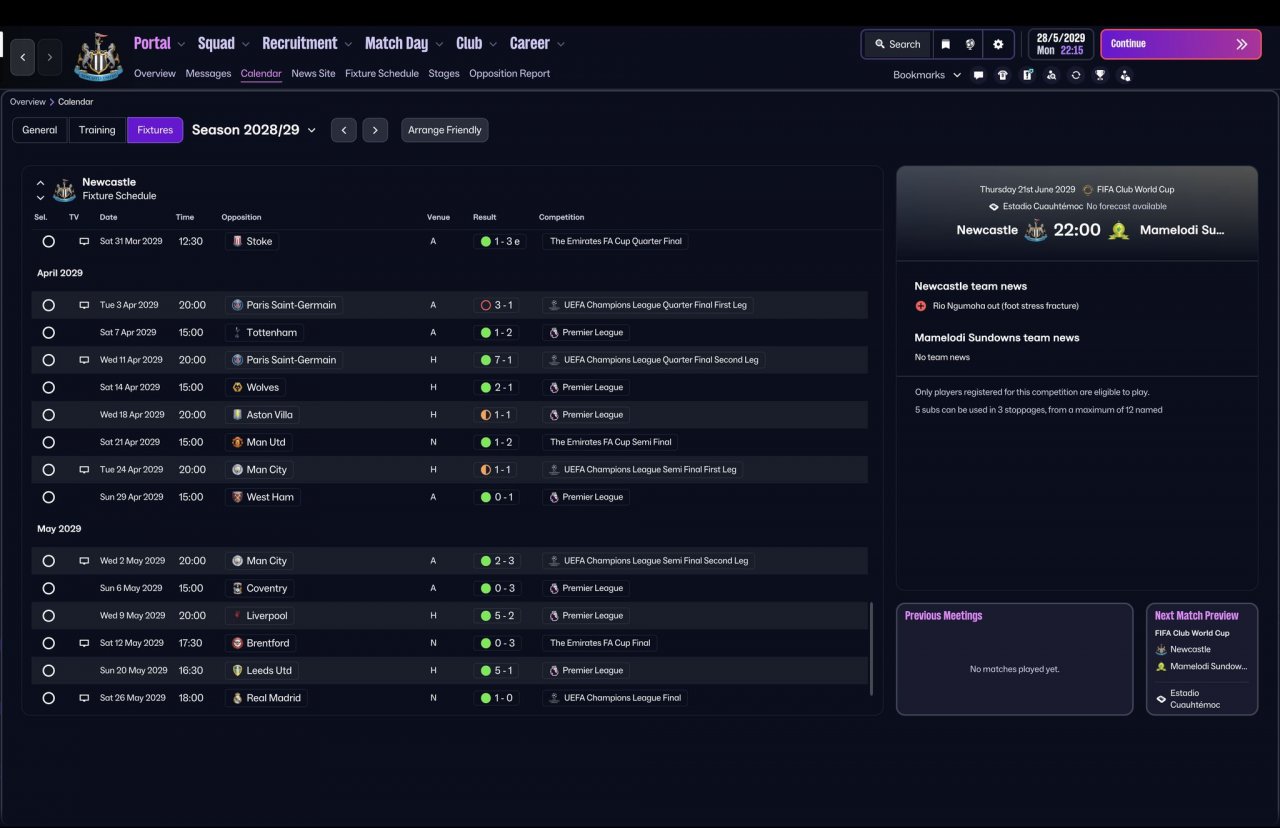Select the Man Utd fixture radio circle
The width and height of the screenshot is (1280, 828).
pos(48,442)
